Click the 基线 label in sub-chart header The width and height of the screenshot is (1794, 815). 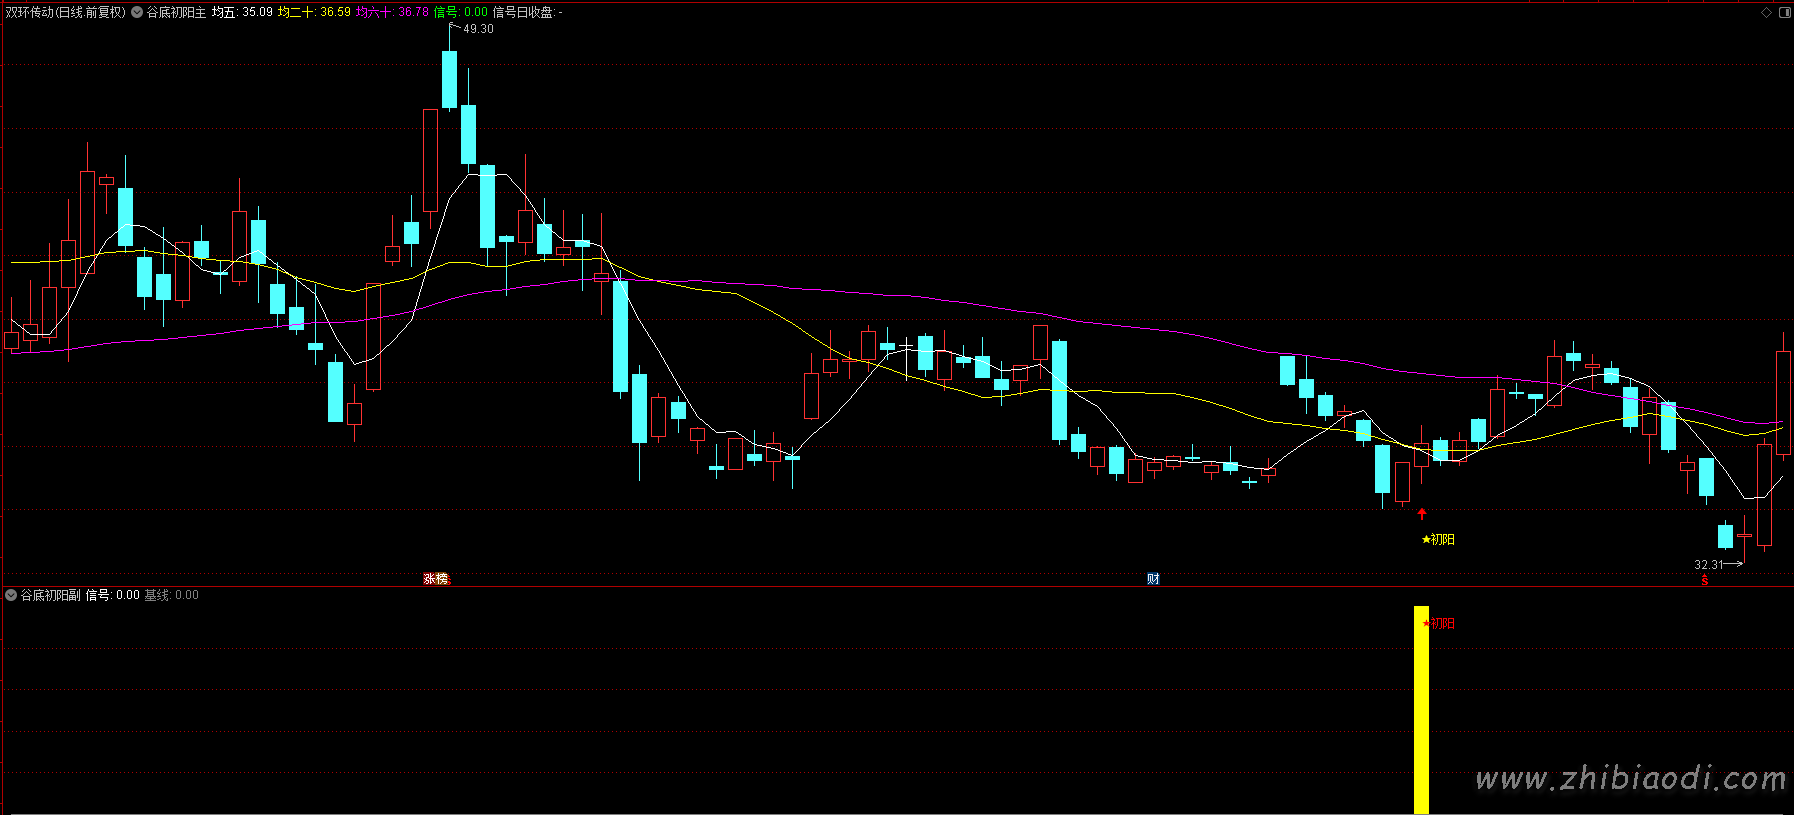157,595
